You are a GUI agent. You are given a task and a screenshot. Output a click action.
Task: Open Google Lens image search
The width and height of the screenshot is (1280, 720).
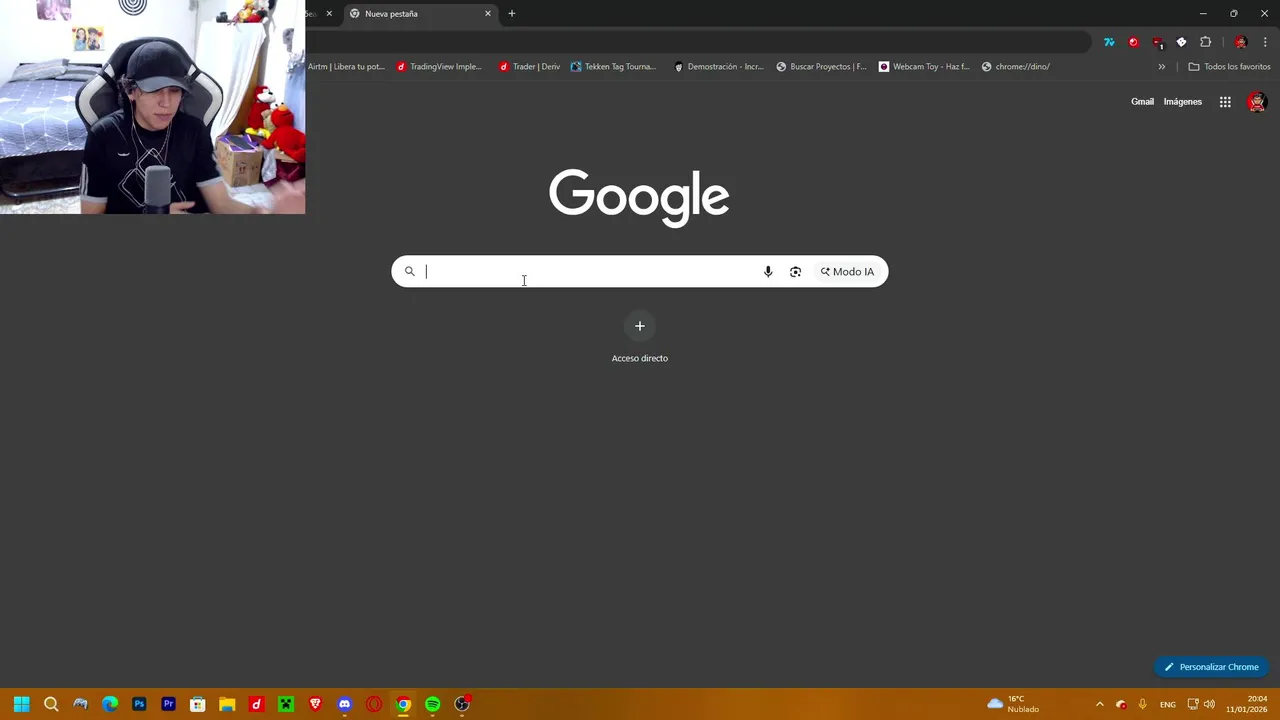[795, 272]
